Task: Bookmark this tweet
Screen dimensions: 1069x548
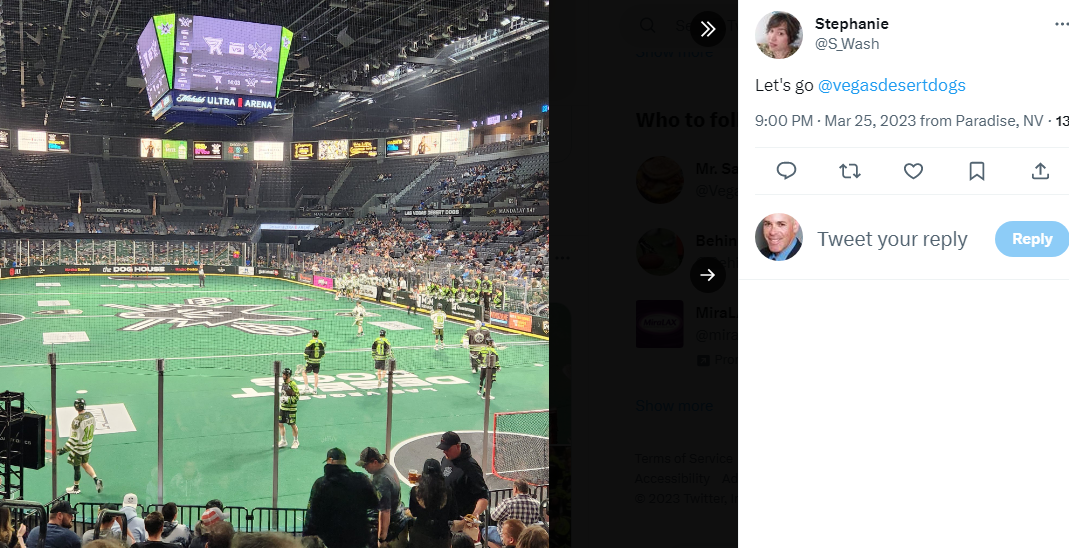Action: (x=976, y=170)
